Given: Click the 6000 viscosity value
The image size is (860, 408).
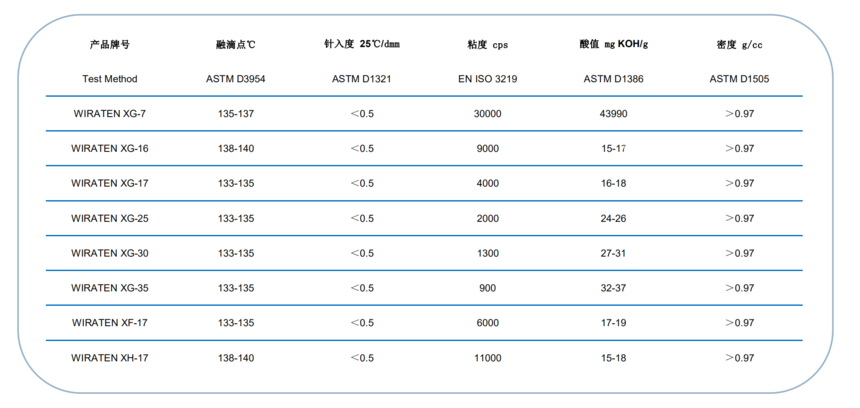Looking at the screenshot, I should (488, 323).
